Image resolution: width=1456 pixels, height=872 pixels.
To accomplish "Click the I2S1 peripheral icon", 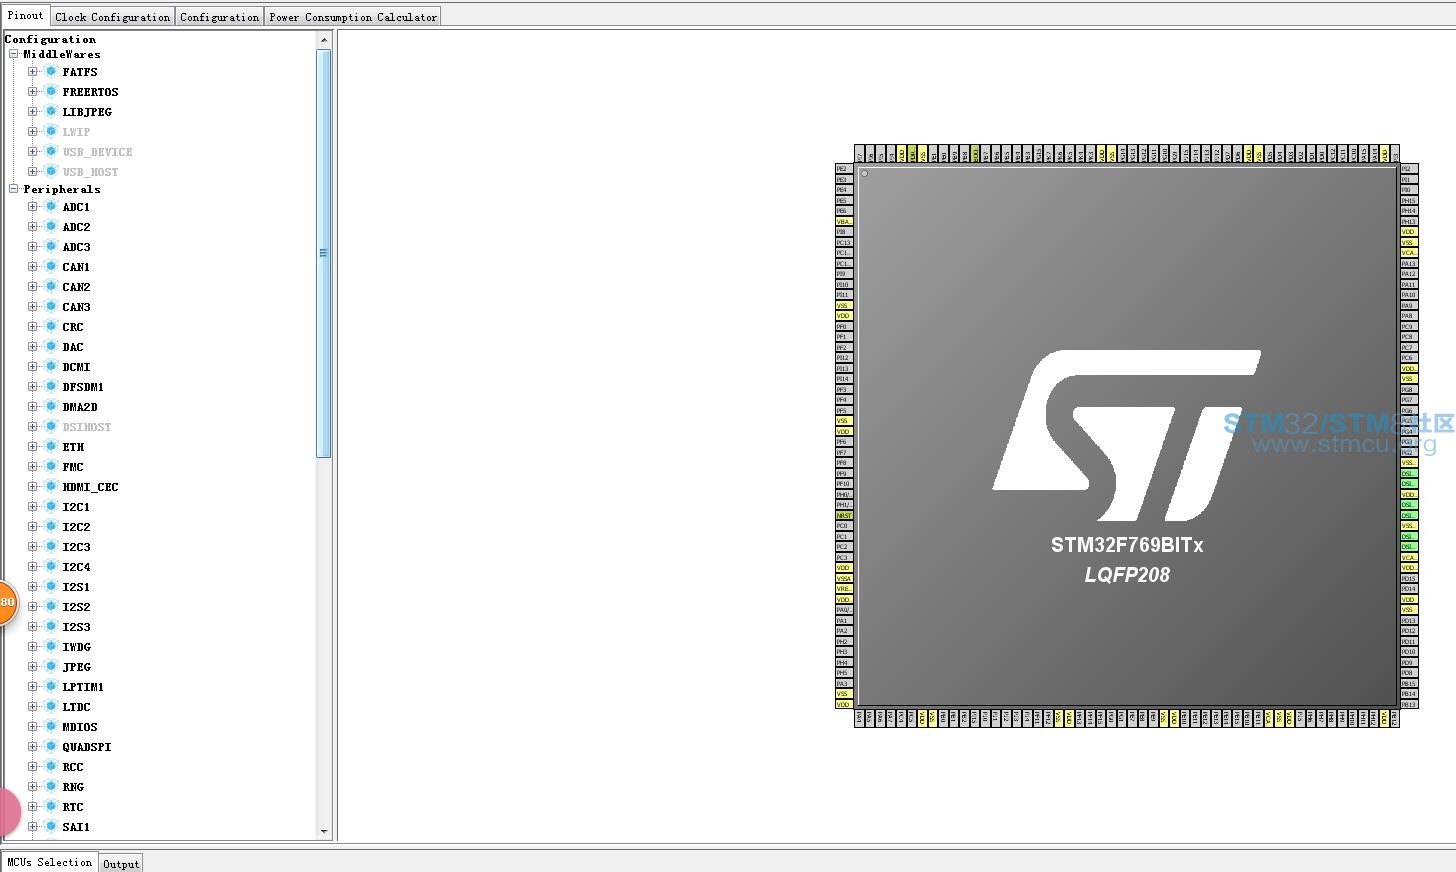I will pyautogui.click(x=51, y=587).
